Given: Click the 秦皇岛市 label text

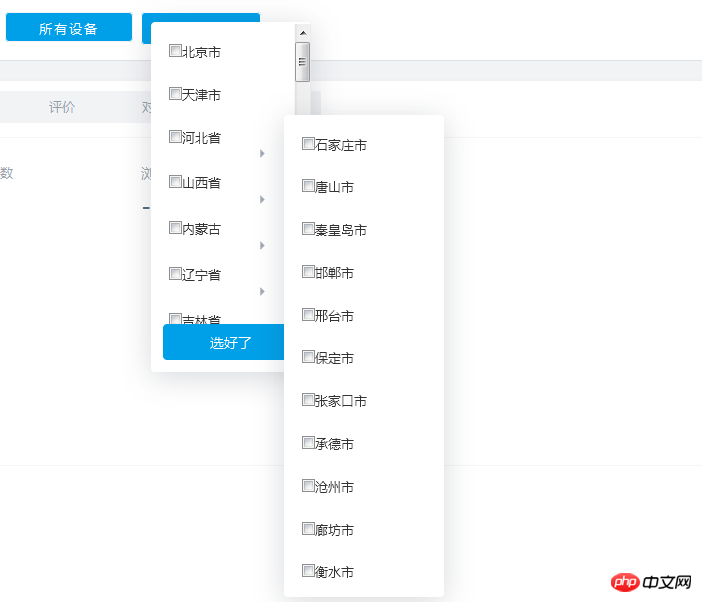Looking at the screenshot, I should [x=341, y=230].
